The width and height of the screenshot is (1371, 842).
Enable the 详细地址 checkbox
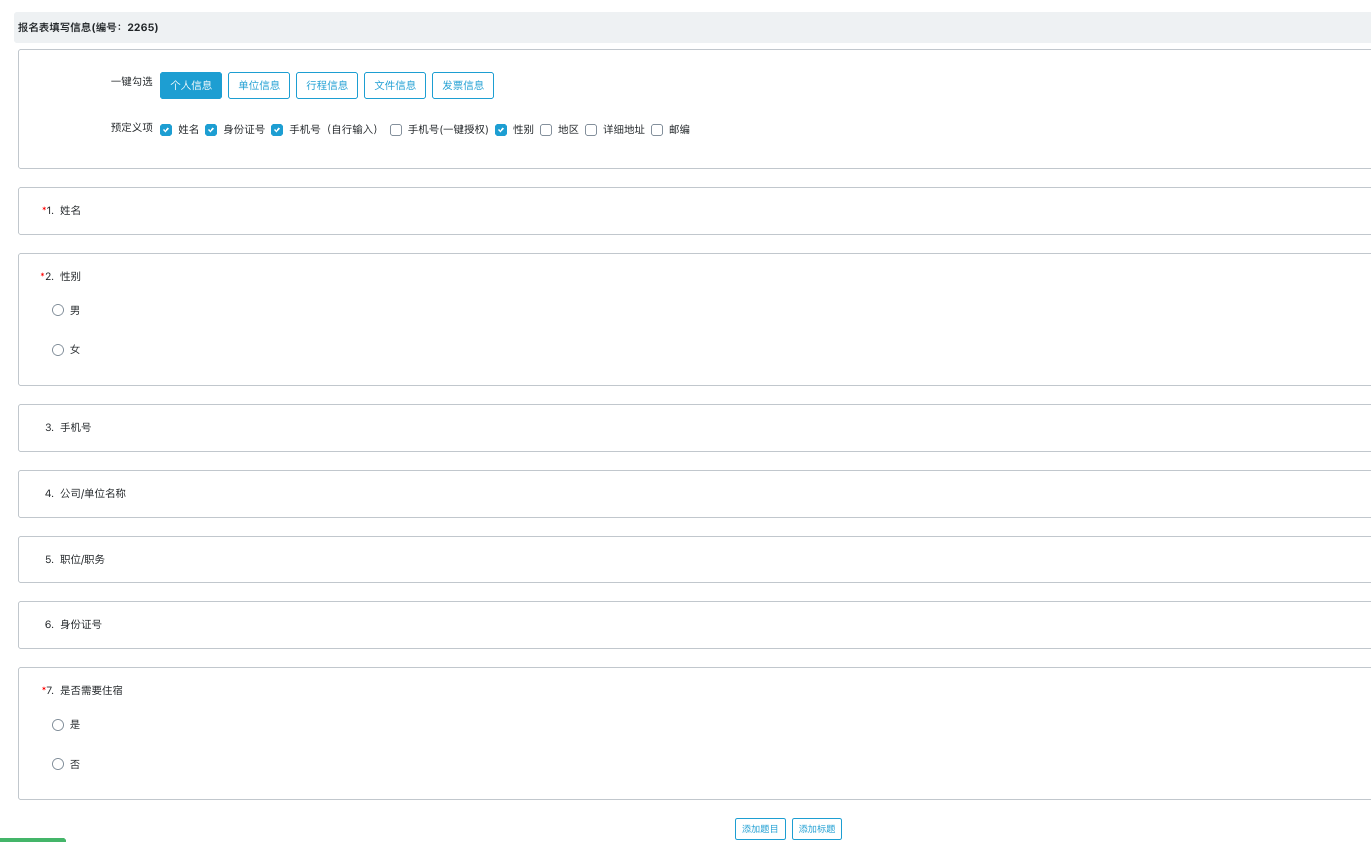tap(591, 130)
